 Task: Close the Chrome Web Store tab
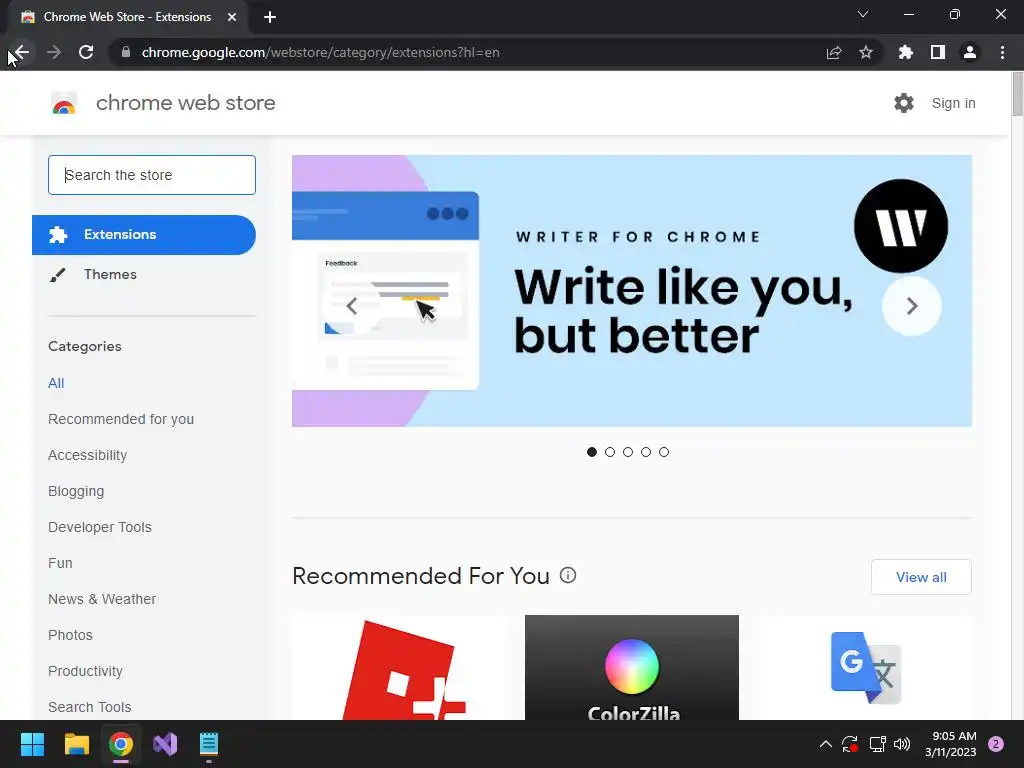[x=232, y=17]
